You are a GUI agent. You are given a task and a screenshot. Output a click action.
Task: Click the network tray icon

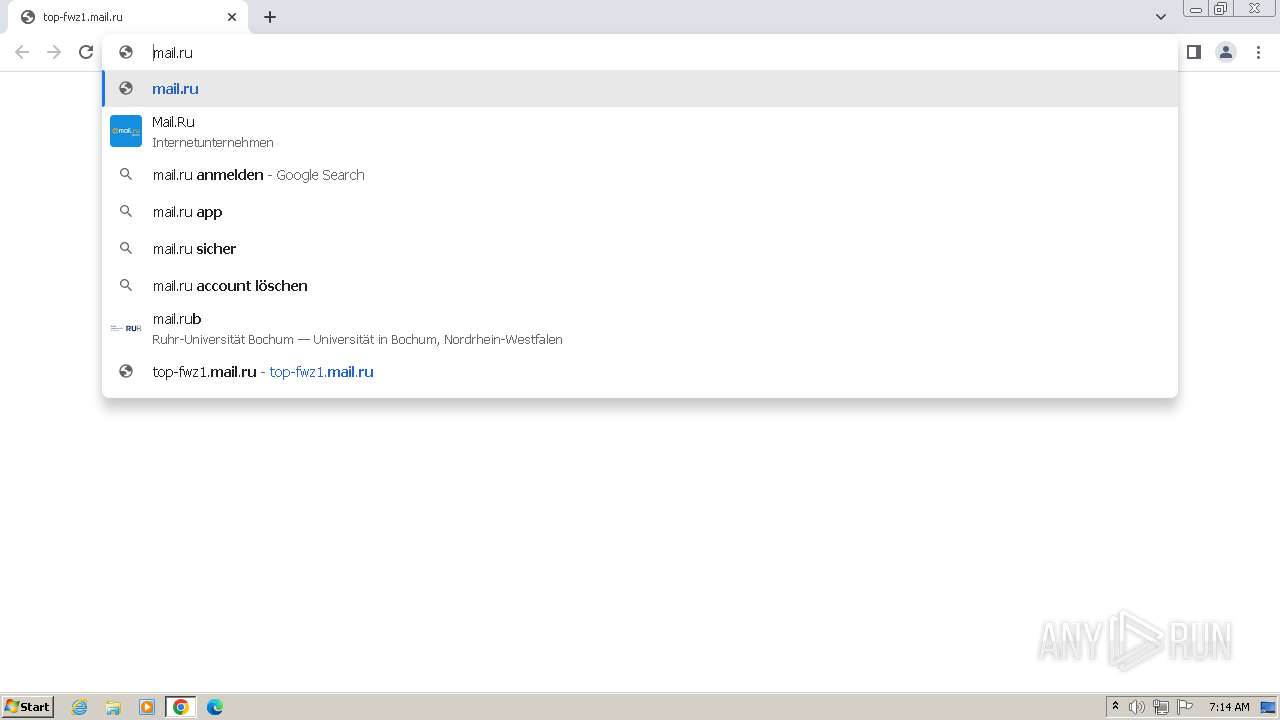(1161, 707)
